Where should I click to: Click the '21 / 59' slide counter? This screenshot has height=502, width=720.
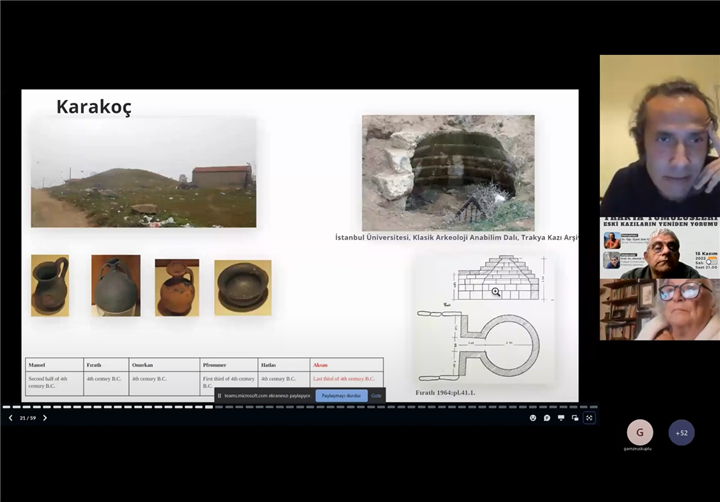(28, 418)
